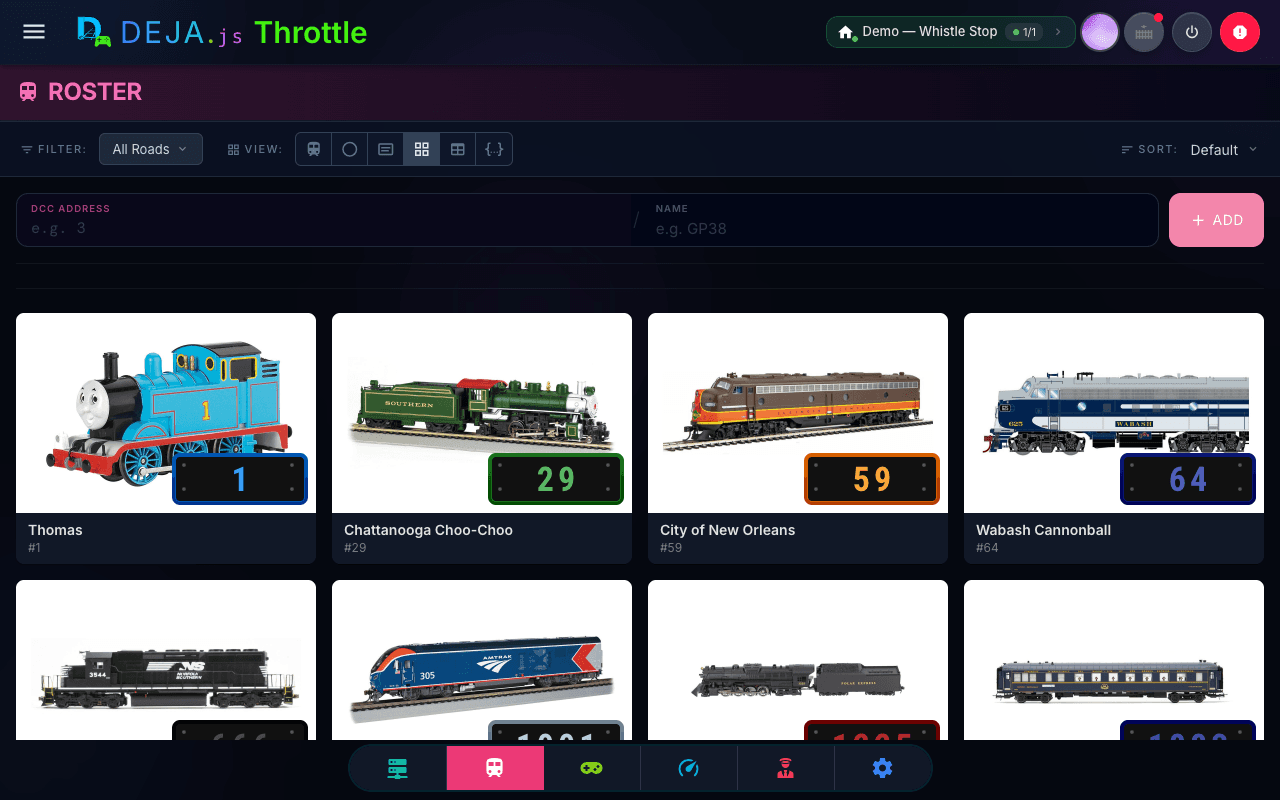Screen dimensions: 1280x800
Task: Click the grid icon next to VIEW label
Action: coord(233,149)
